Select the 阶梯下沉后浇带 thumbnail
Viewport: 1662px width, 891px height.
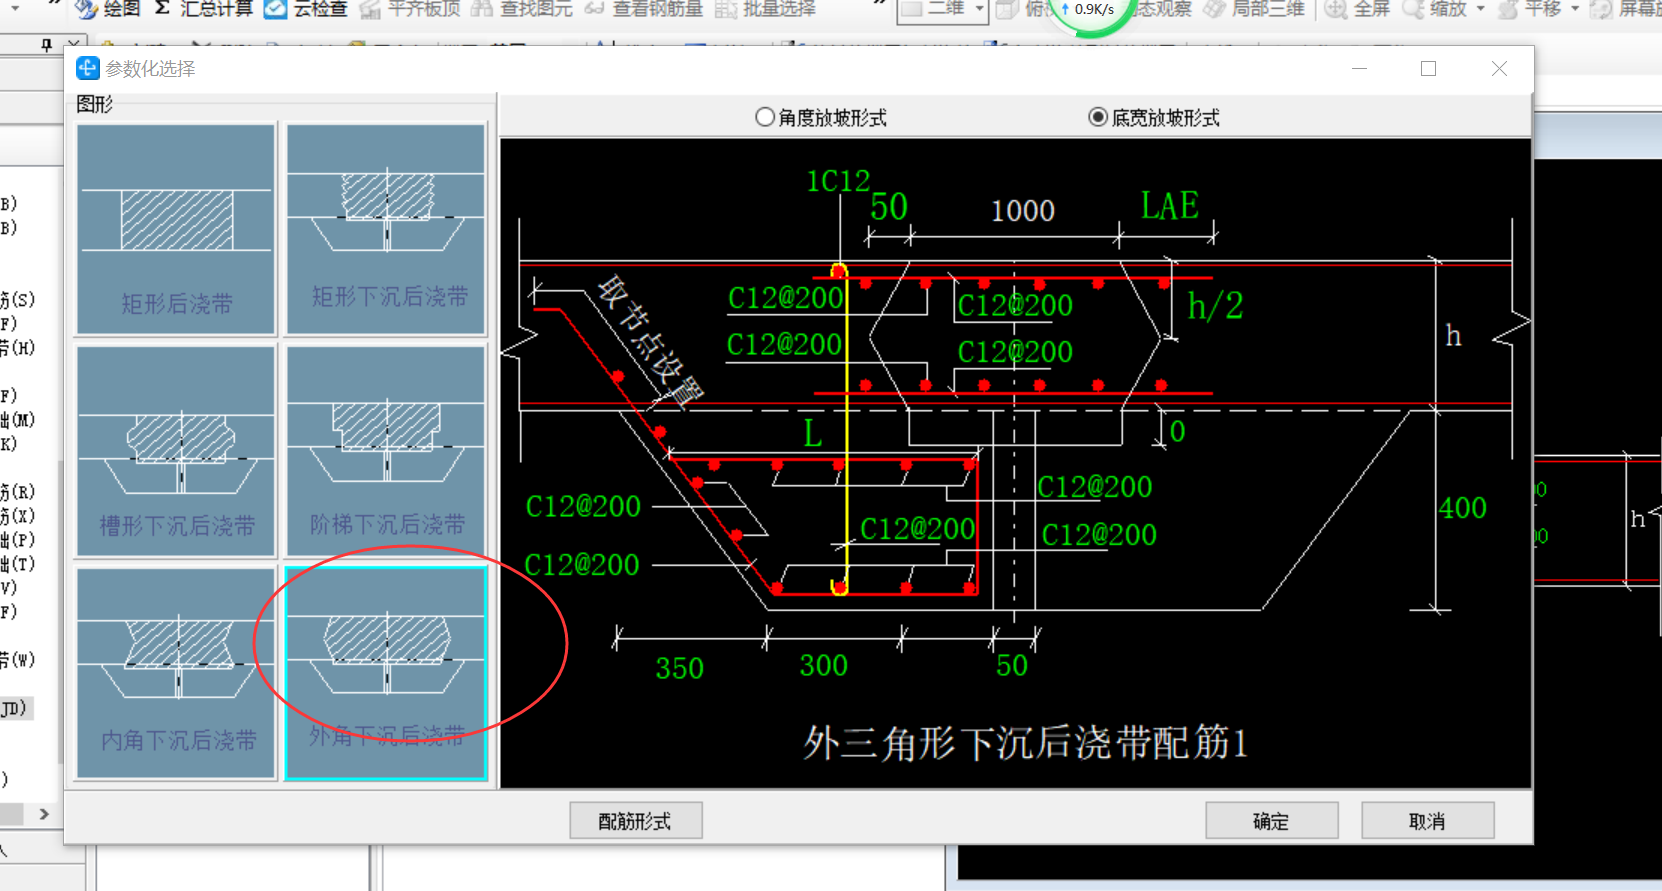pos(386,451)
